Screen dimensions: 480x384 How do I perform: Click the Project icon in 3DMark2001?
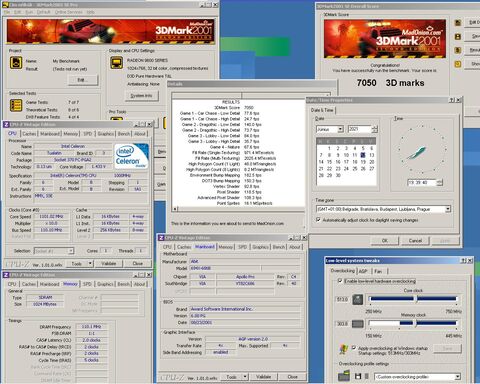point(16,63)
